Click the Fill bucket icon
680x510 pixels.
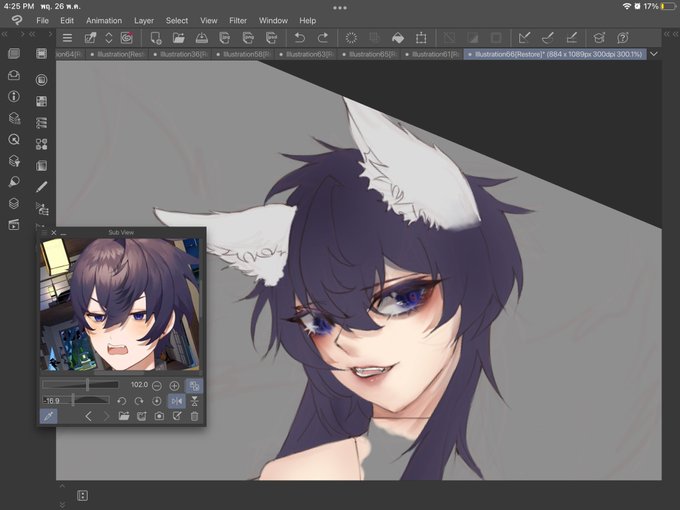click(x=398, y=38)
